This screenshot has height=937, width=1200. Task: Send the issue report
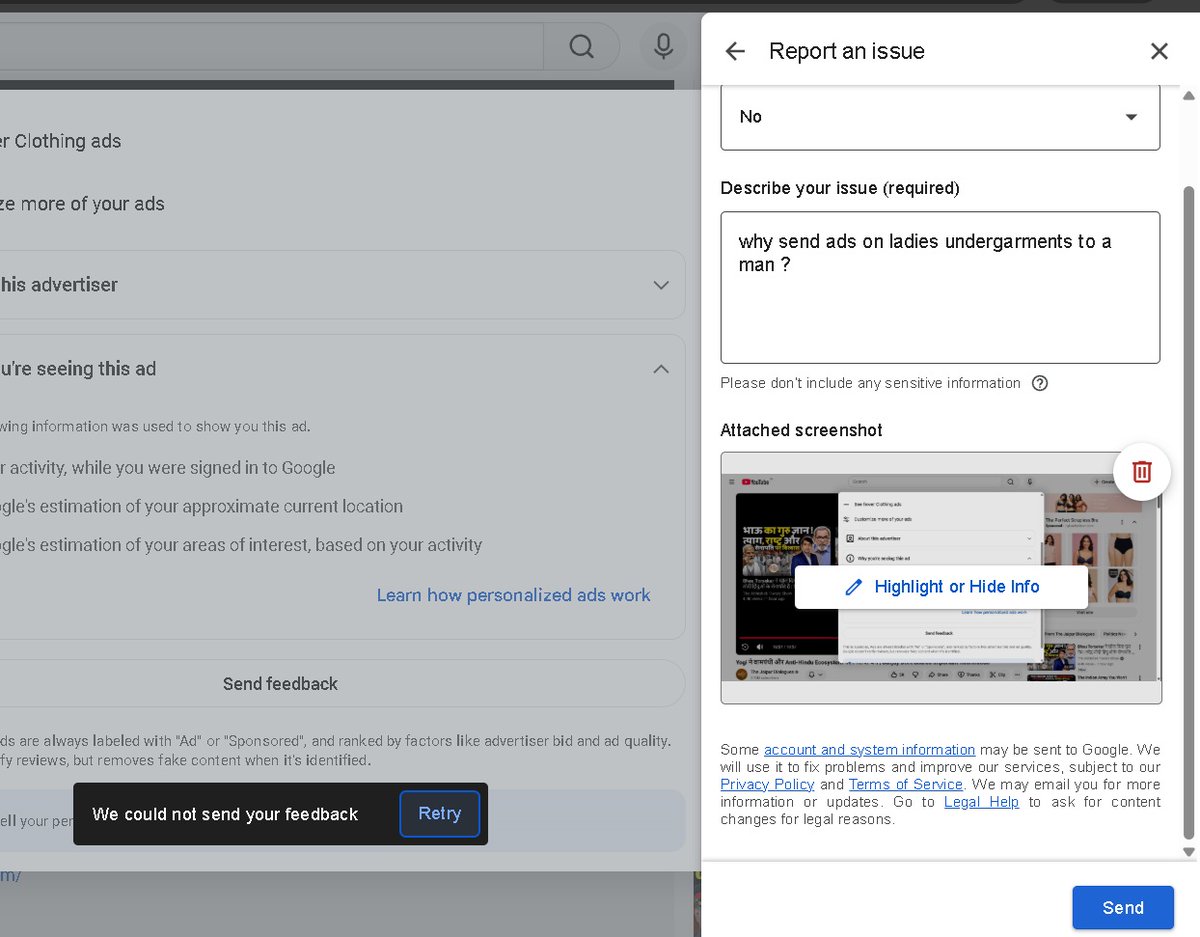coord(1123,907)
